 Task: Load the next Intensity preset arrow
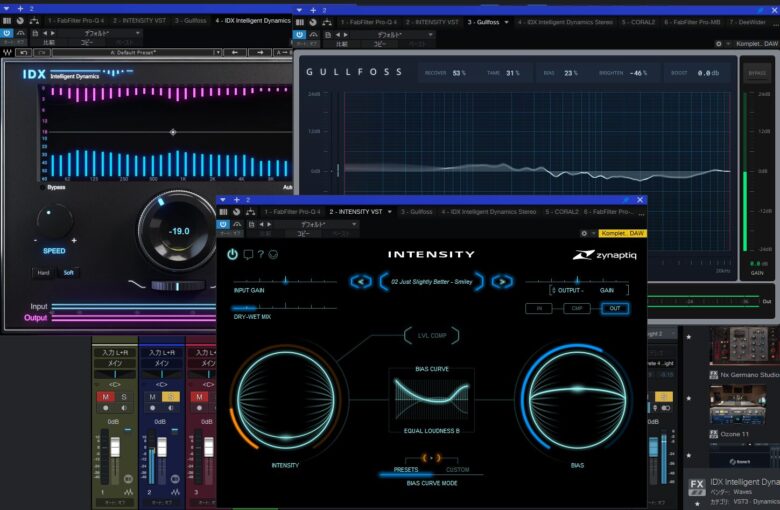coord(501,281)
